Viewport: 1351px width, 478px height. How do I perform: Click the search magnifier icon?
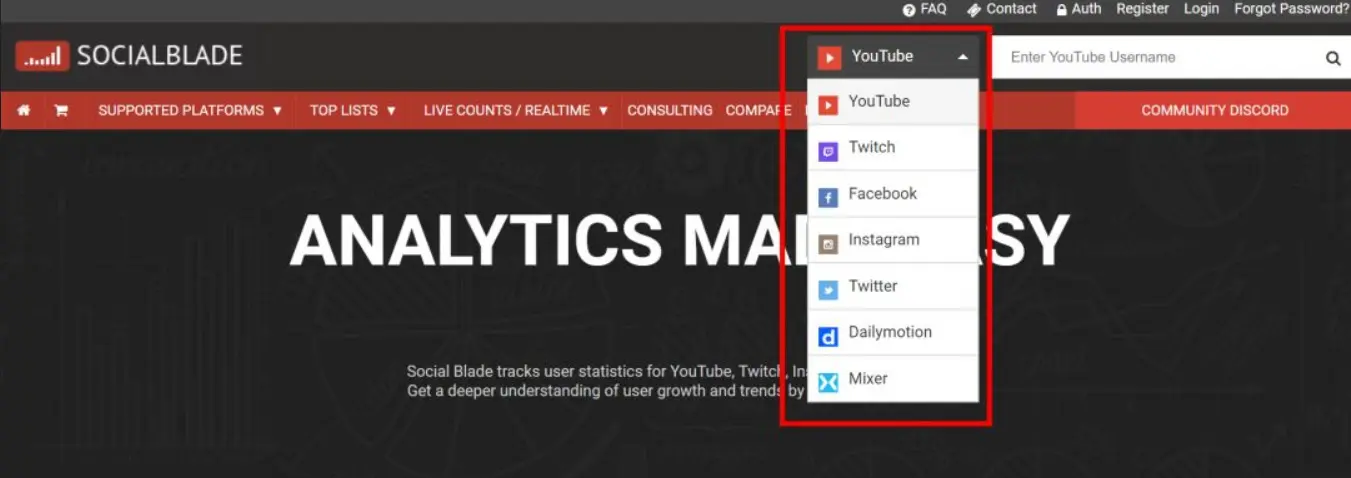click(x=1332, y=58)
